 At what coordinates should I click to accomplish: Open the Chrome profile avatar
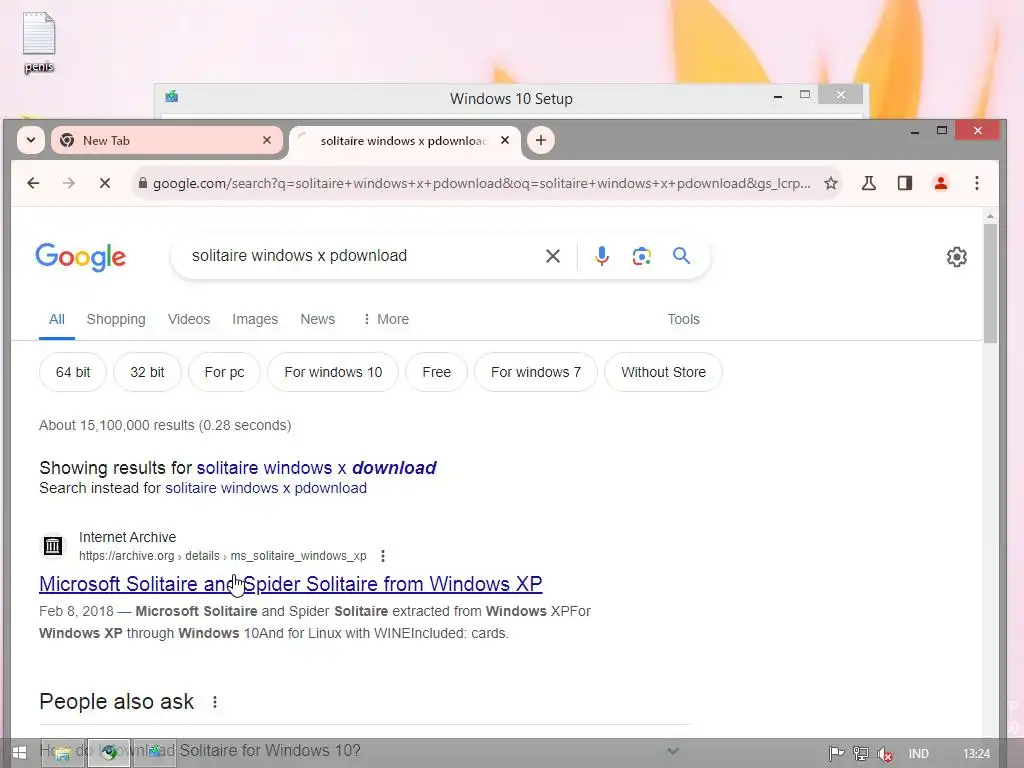[x=940, y=184]
